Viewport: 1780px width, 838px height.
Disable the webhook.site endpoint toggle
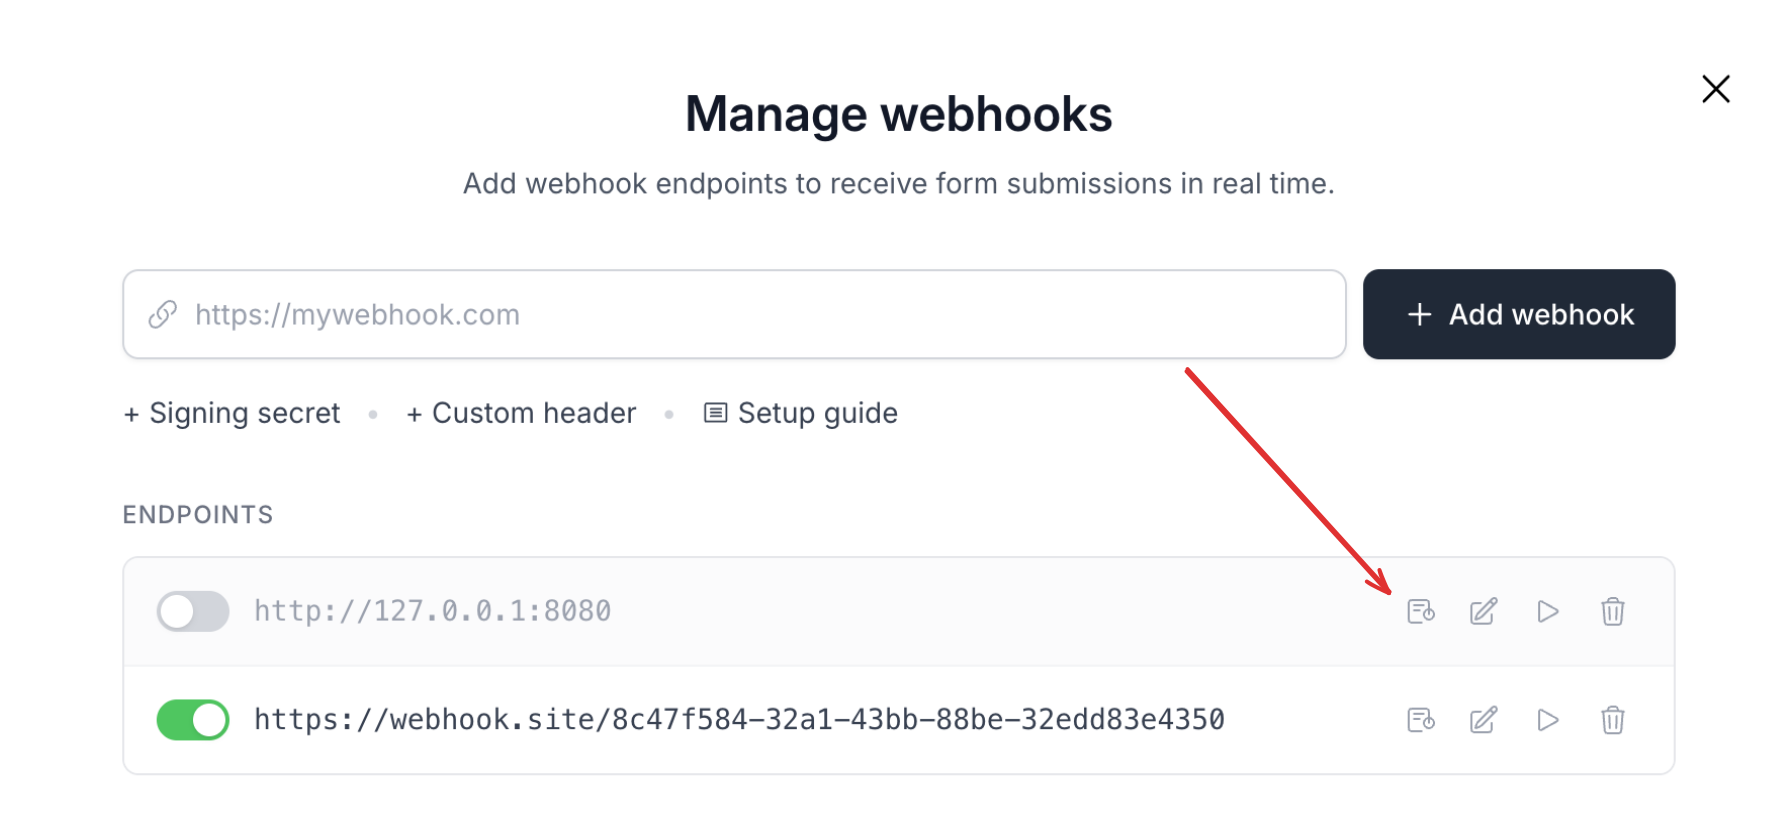point(193,720)
